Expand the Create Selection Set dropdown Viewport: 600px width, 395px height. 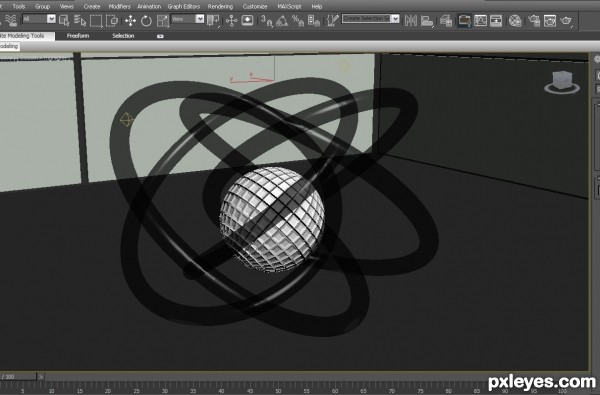(x=395, y=18)
